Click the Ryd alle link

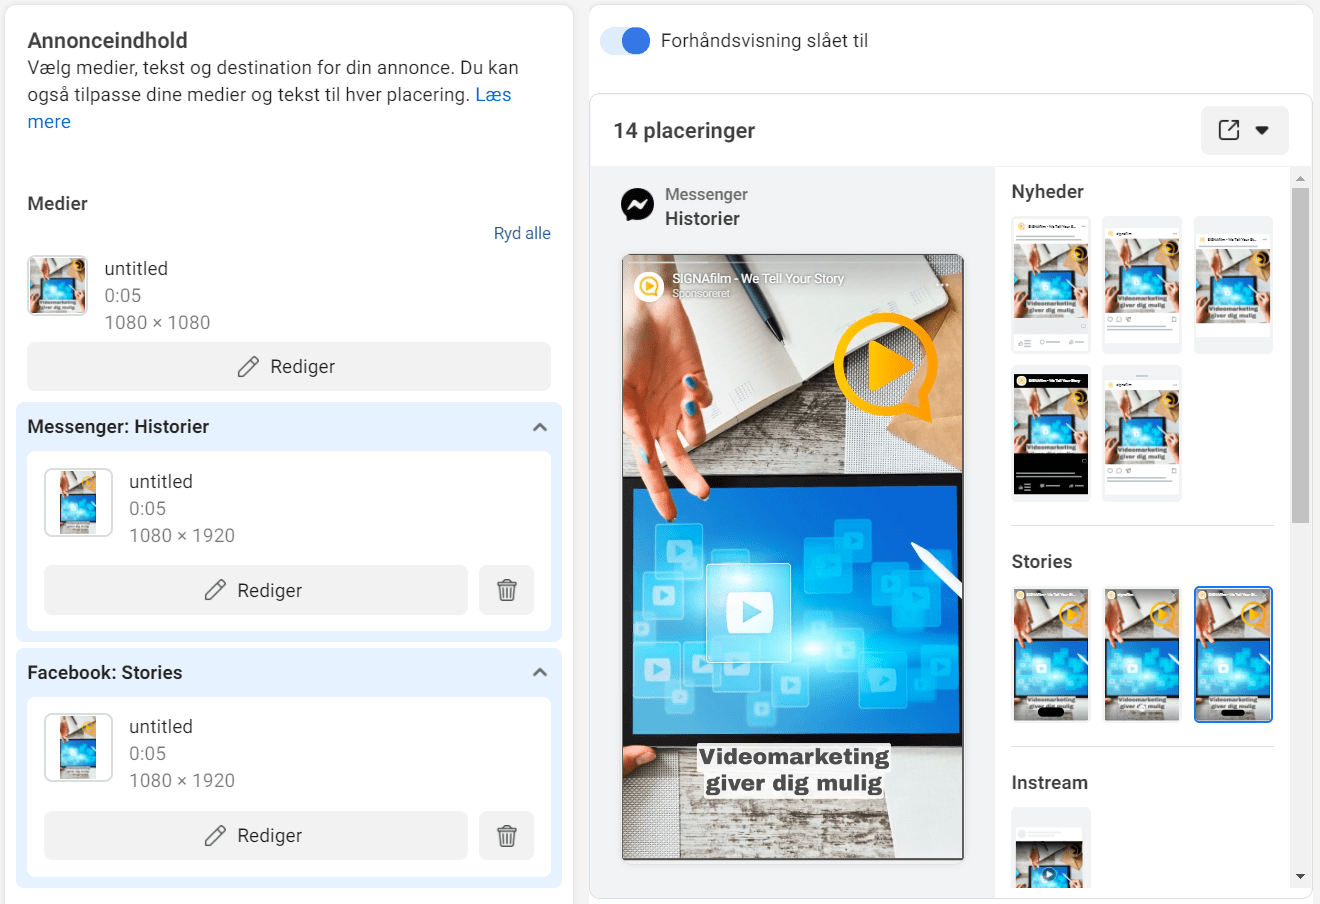pos(522,233)
